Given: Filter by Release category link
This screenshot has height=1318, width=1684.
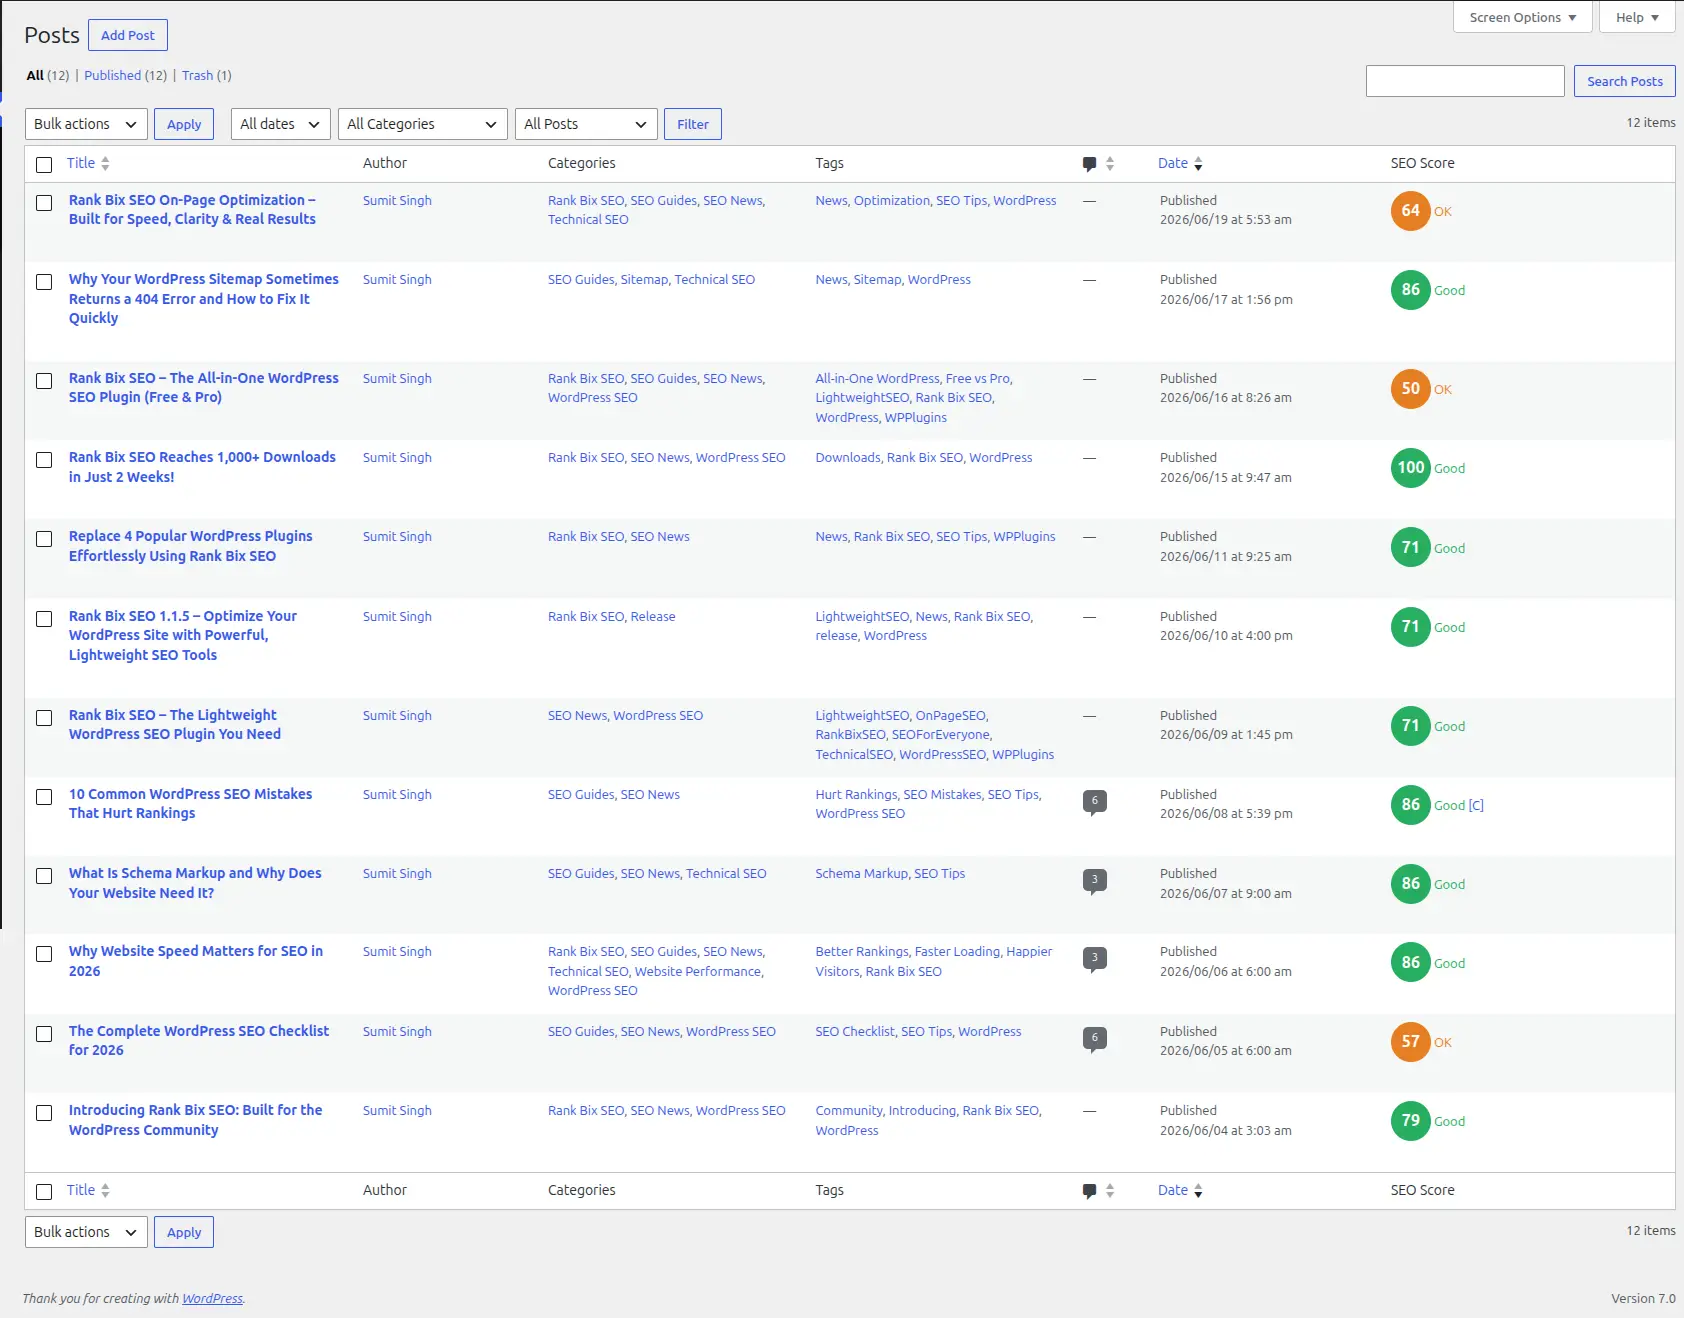Looking at the screenshot, I should tap(653, 616).
